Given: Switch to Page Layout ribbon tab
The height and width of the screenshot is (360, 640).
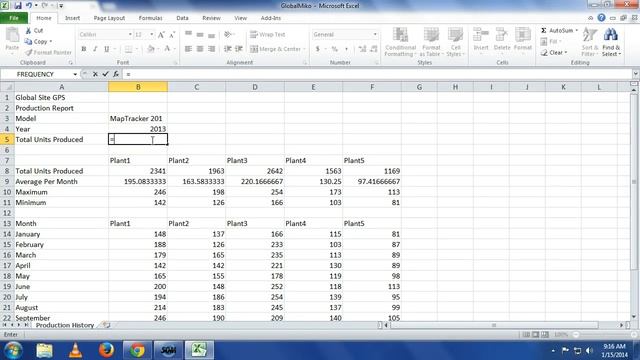Looking at the screenshot, I should [109, 18].
